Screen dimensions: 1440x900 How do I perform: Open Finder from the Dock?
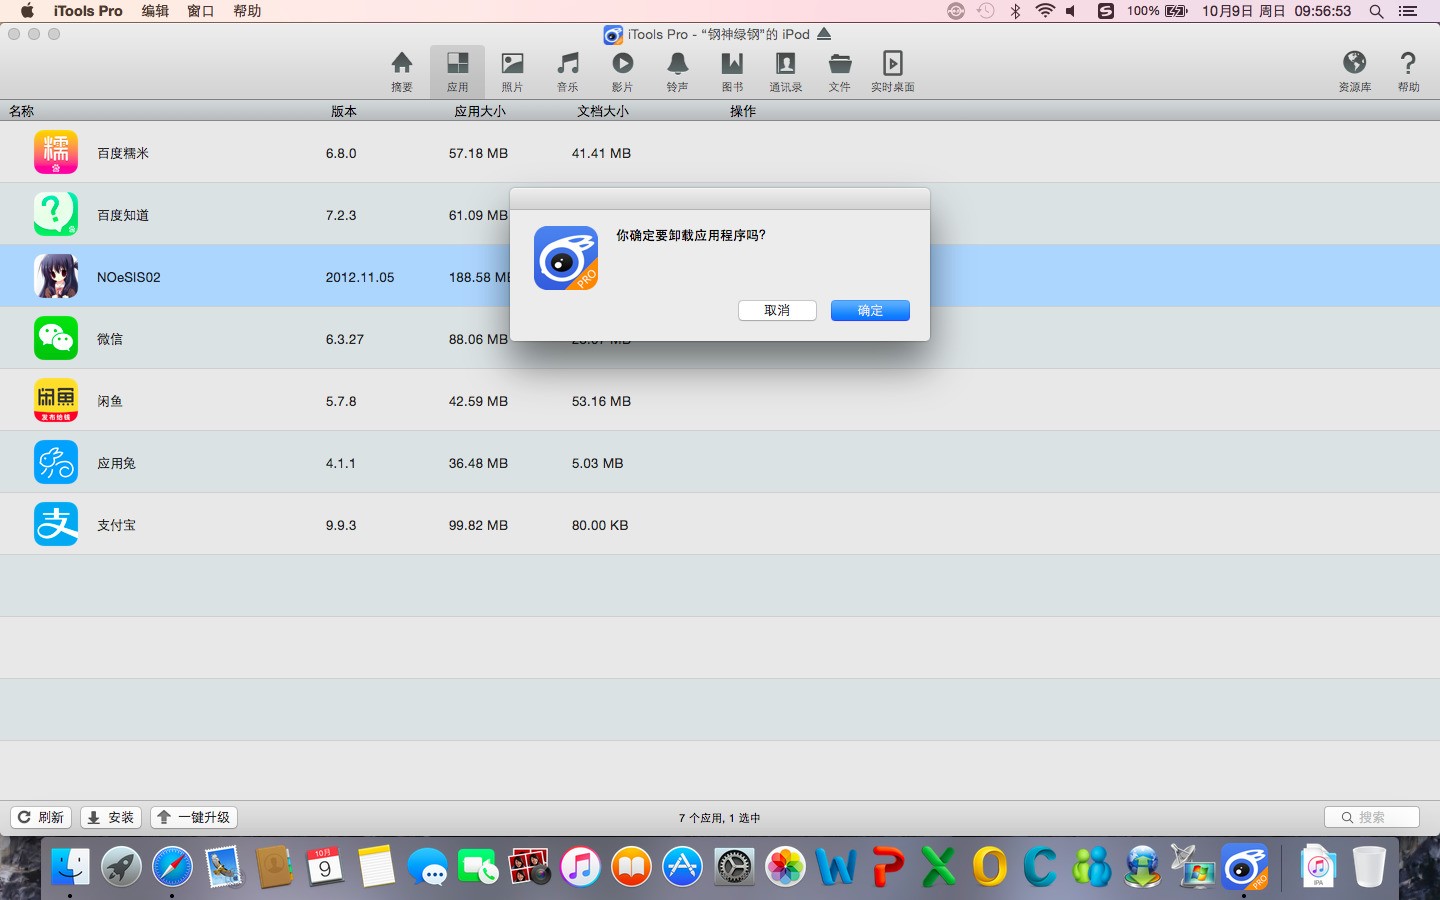(70, 866)
